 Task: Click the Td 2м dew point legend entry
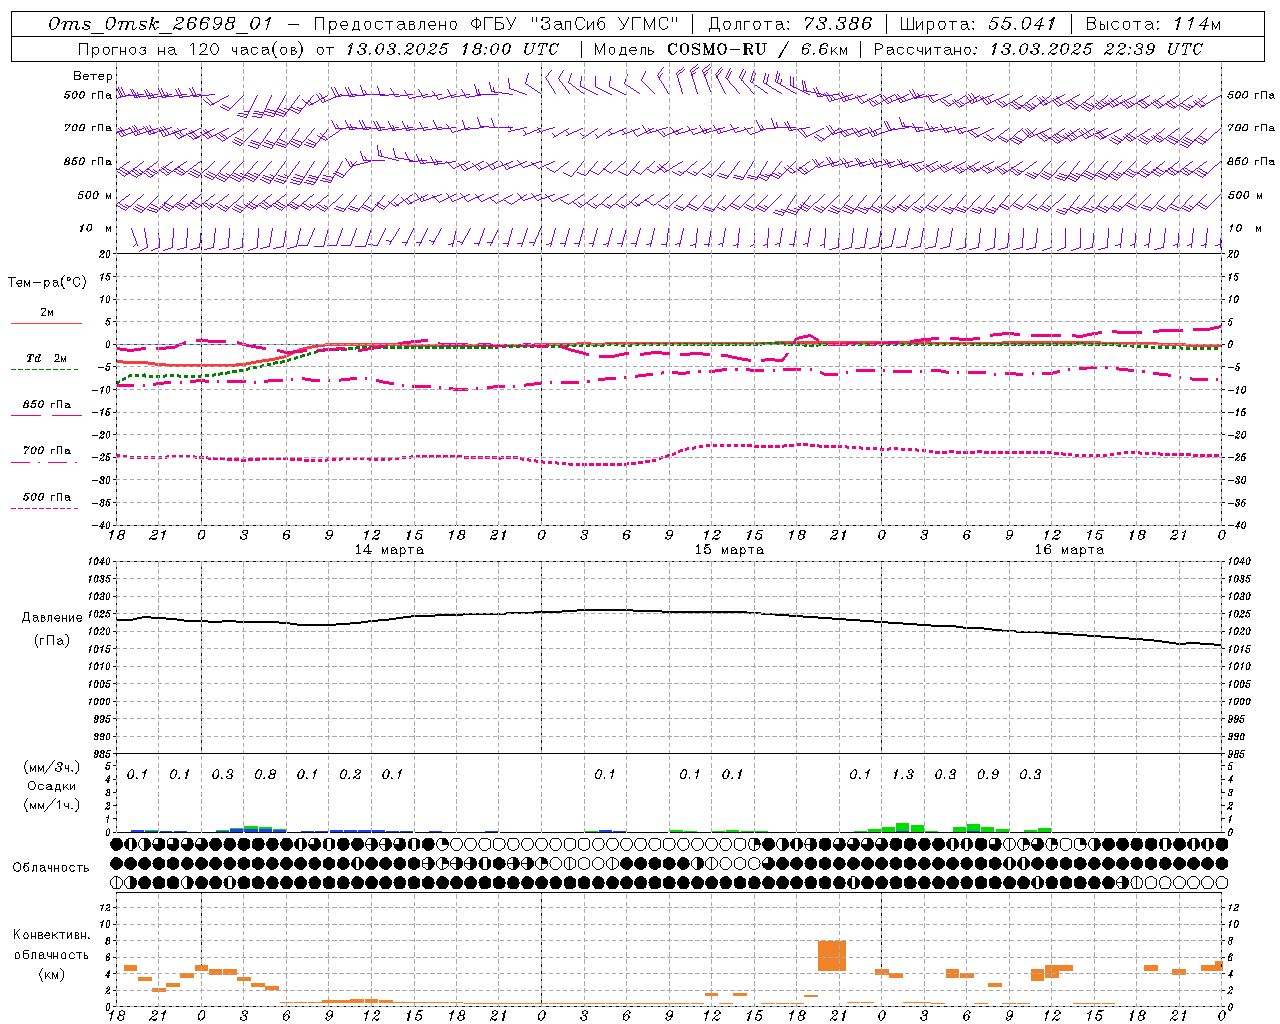[47, 358]
